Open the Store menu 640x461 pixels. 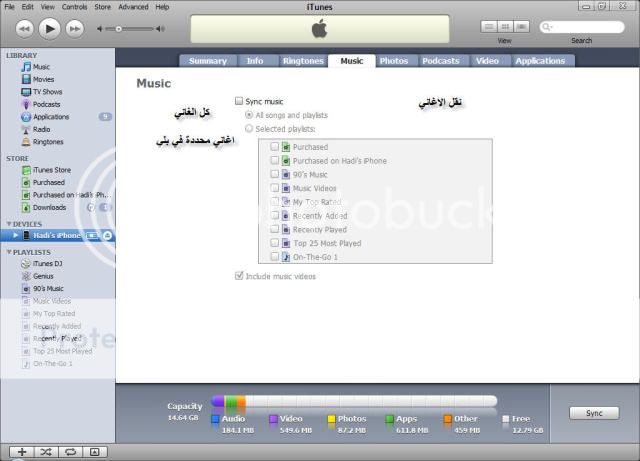pos(102,7)
